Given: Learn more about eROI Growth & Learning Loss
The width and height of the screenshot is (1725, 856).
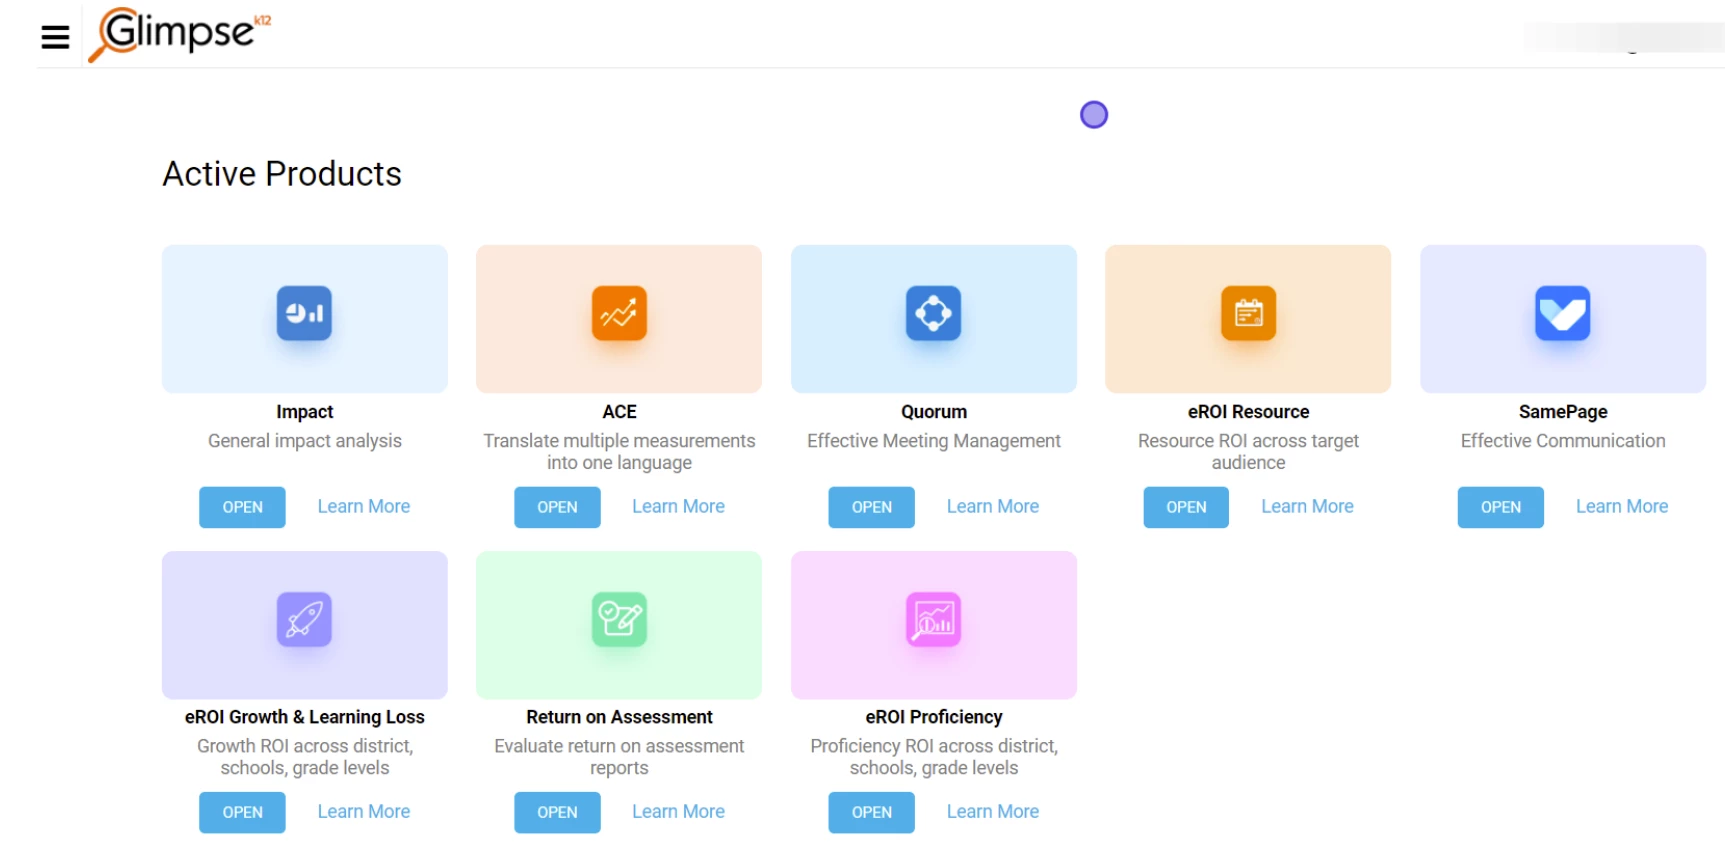Looking at the screenshot, I should [x=364, y=811].
